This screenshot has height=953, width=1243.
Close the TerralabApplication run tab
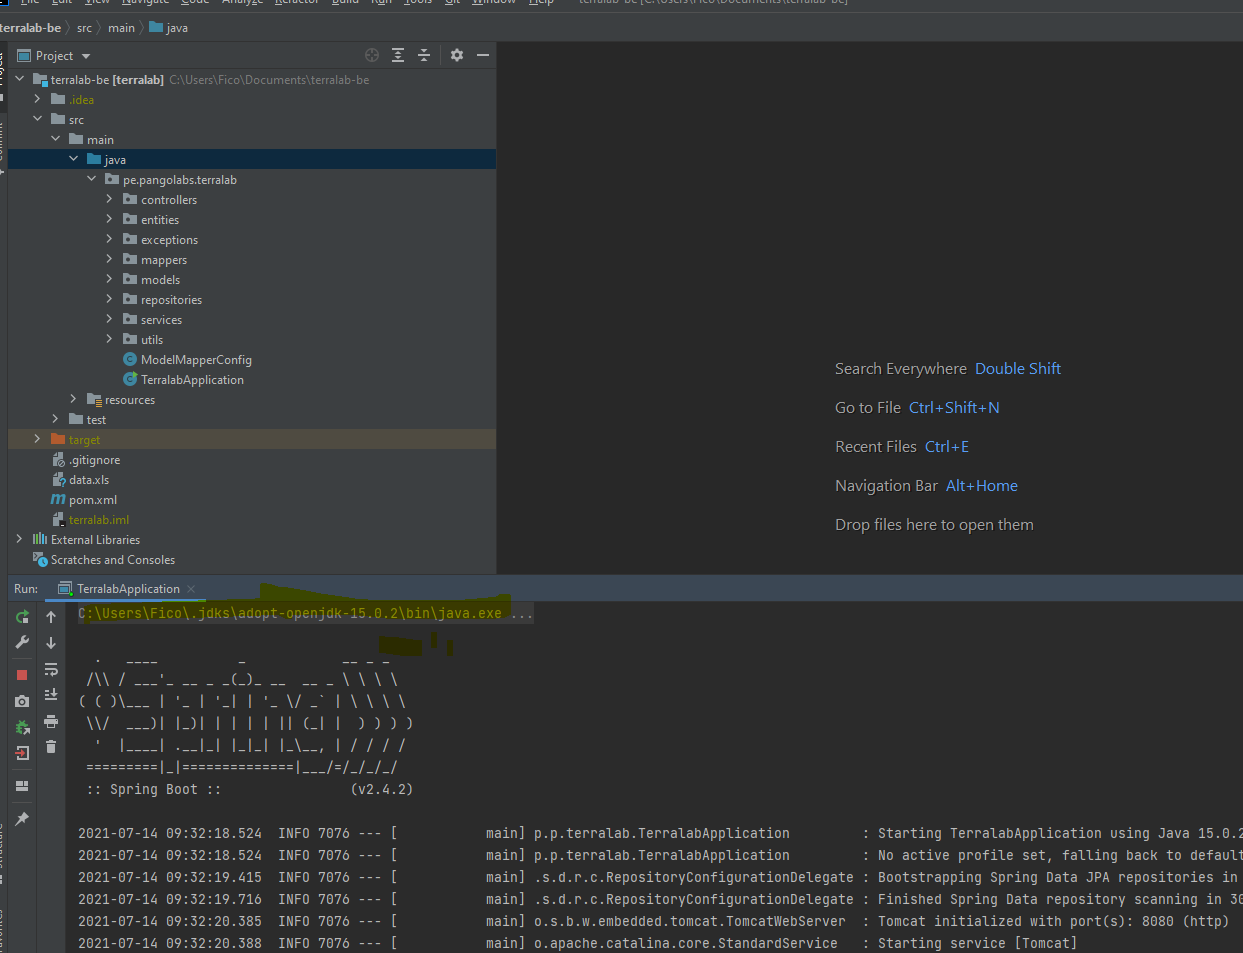pos(191,589)
